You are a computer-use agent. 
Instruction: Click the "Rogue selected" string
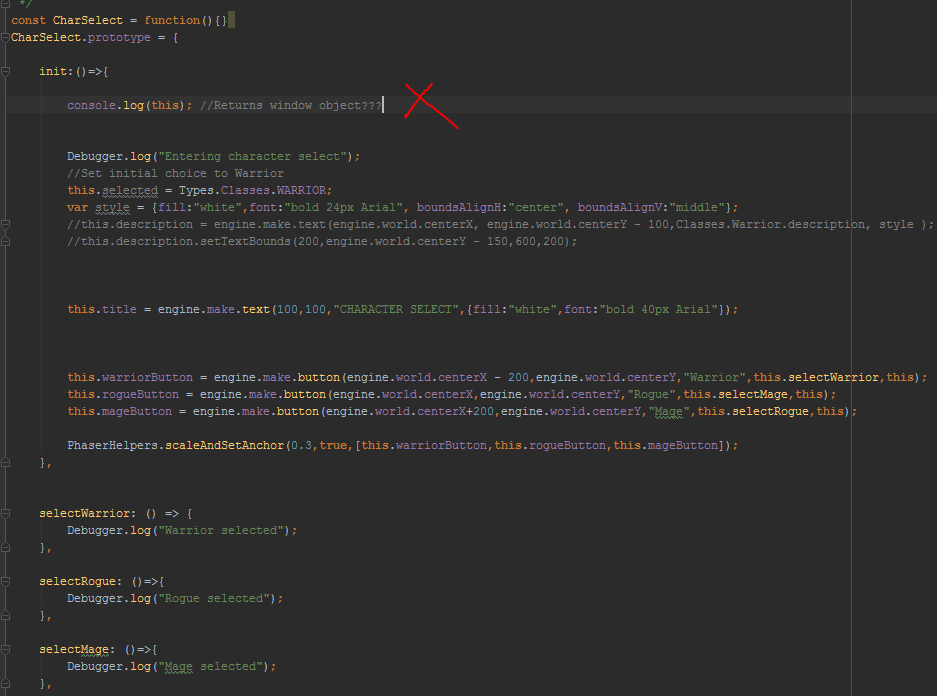214,599
